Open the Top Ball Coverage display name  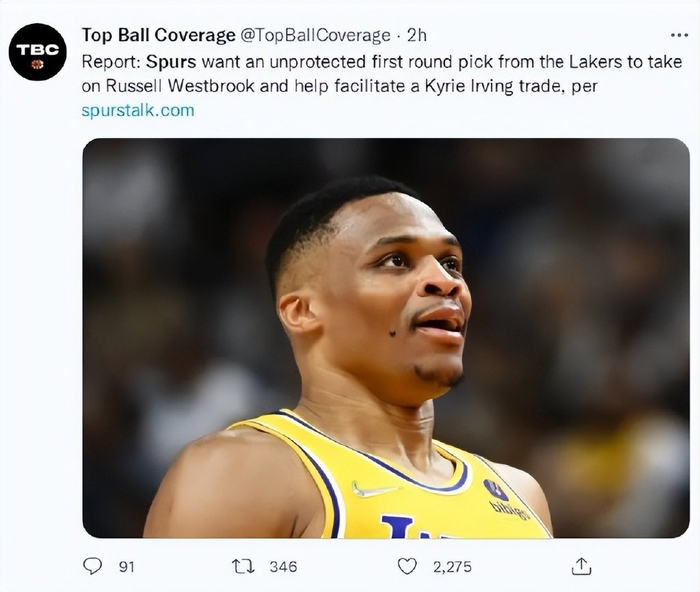click(x=158, y=35)
